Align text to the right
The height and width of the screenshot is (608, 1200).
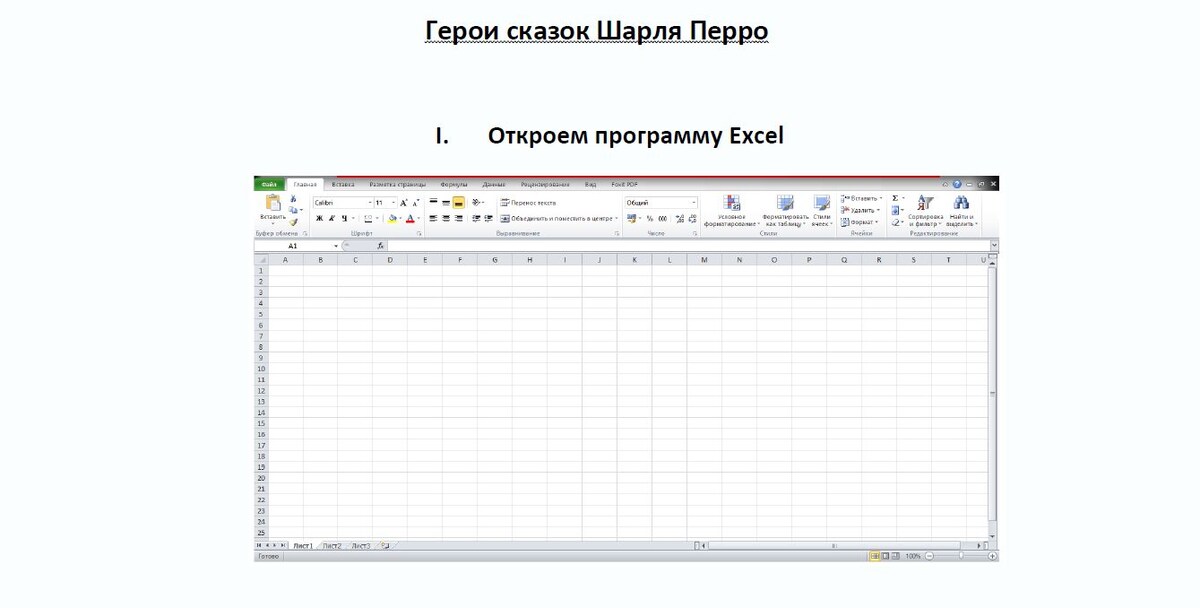(459, 218)
